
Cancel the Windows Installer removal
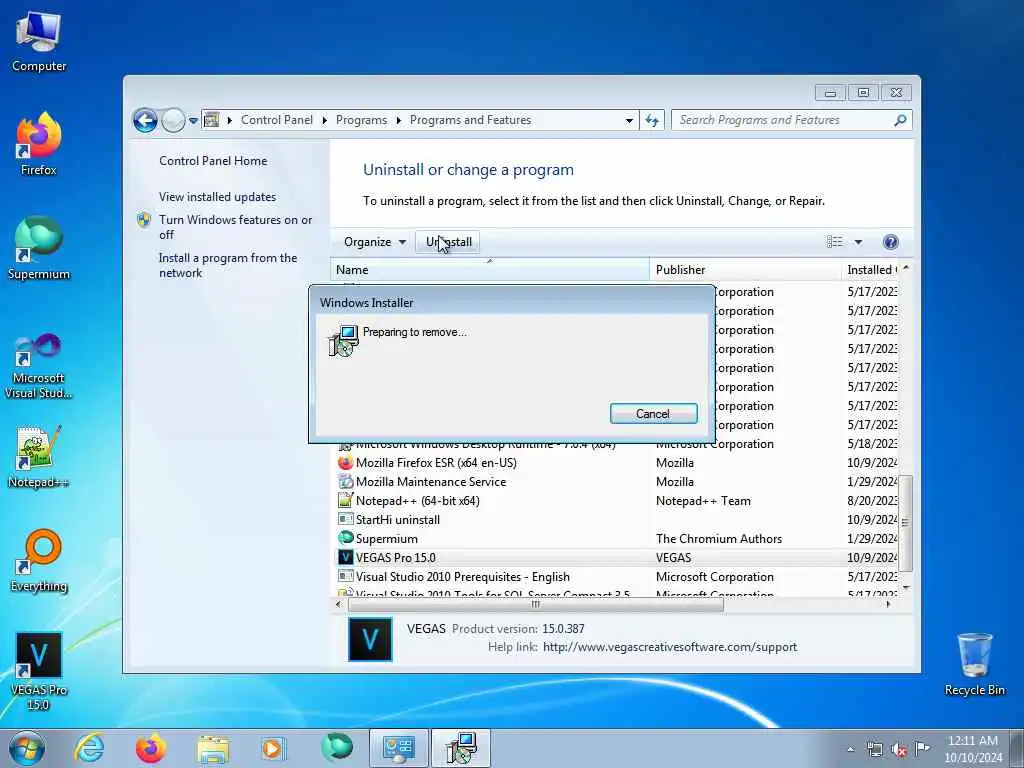653,413
